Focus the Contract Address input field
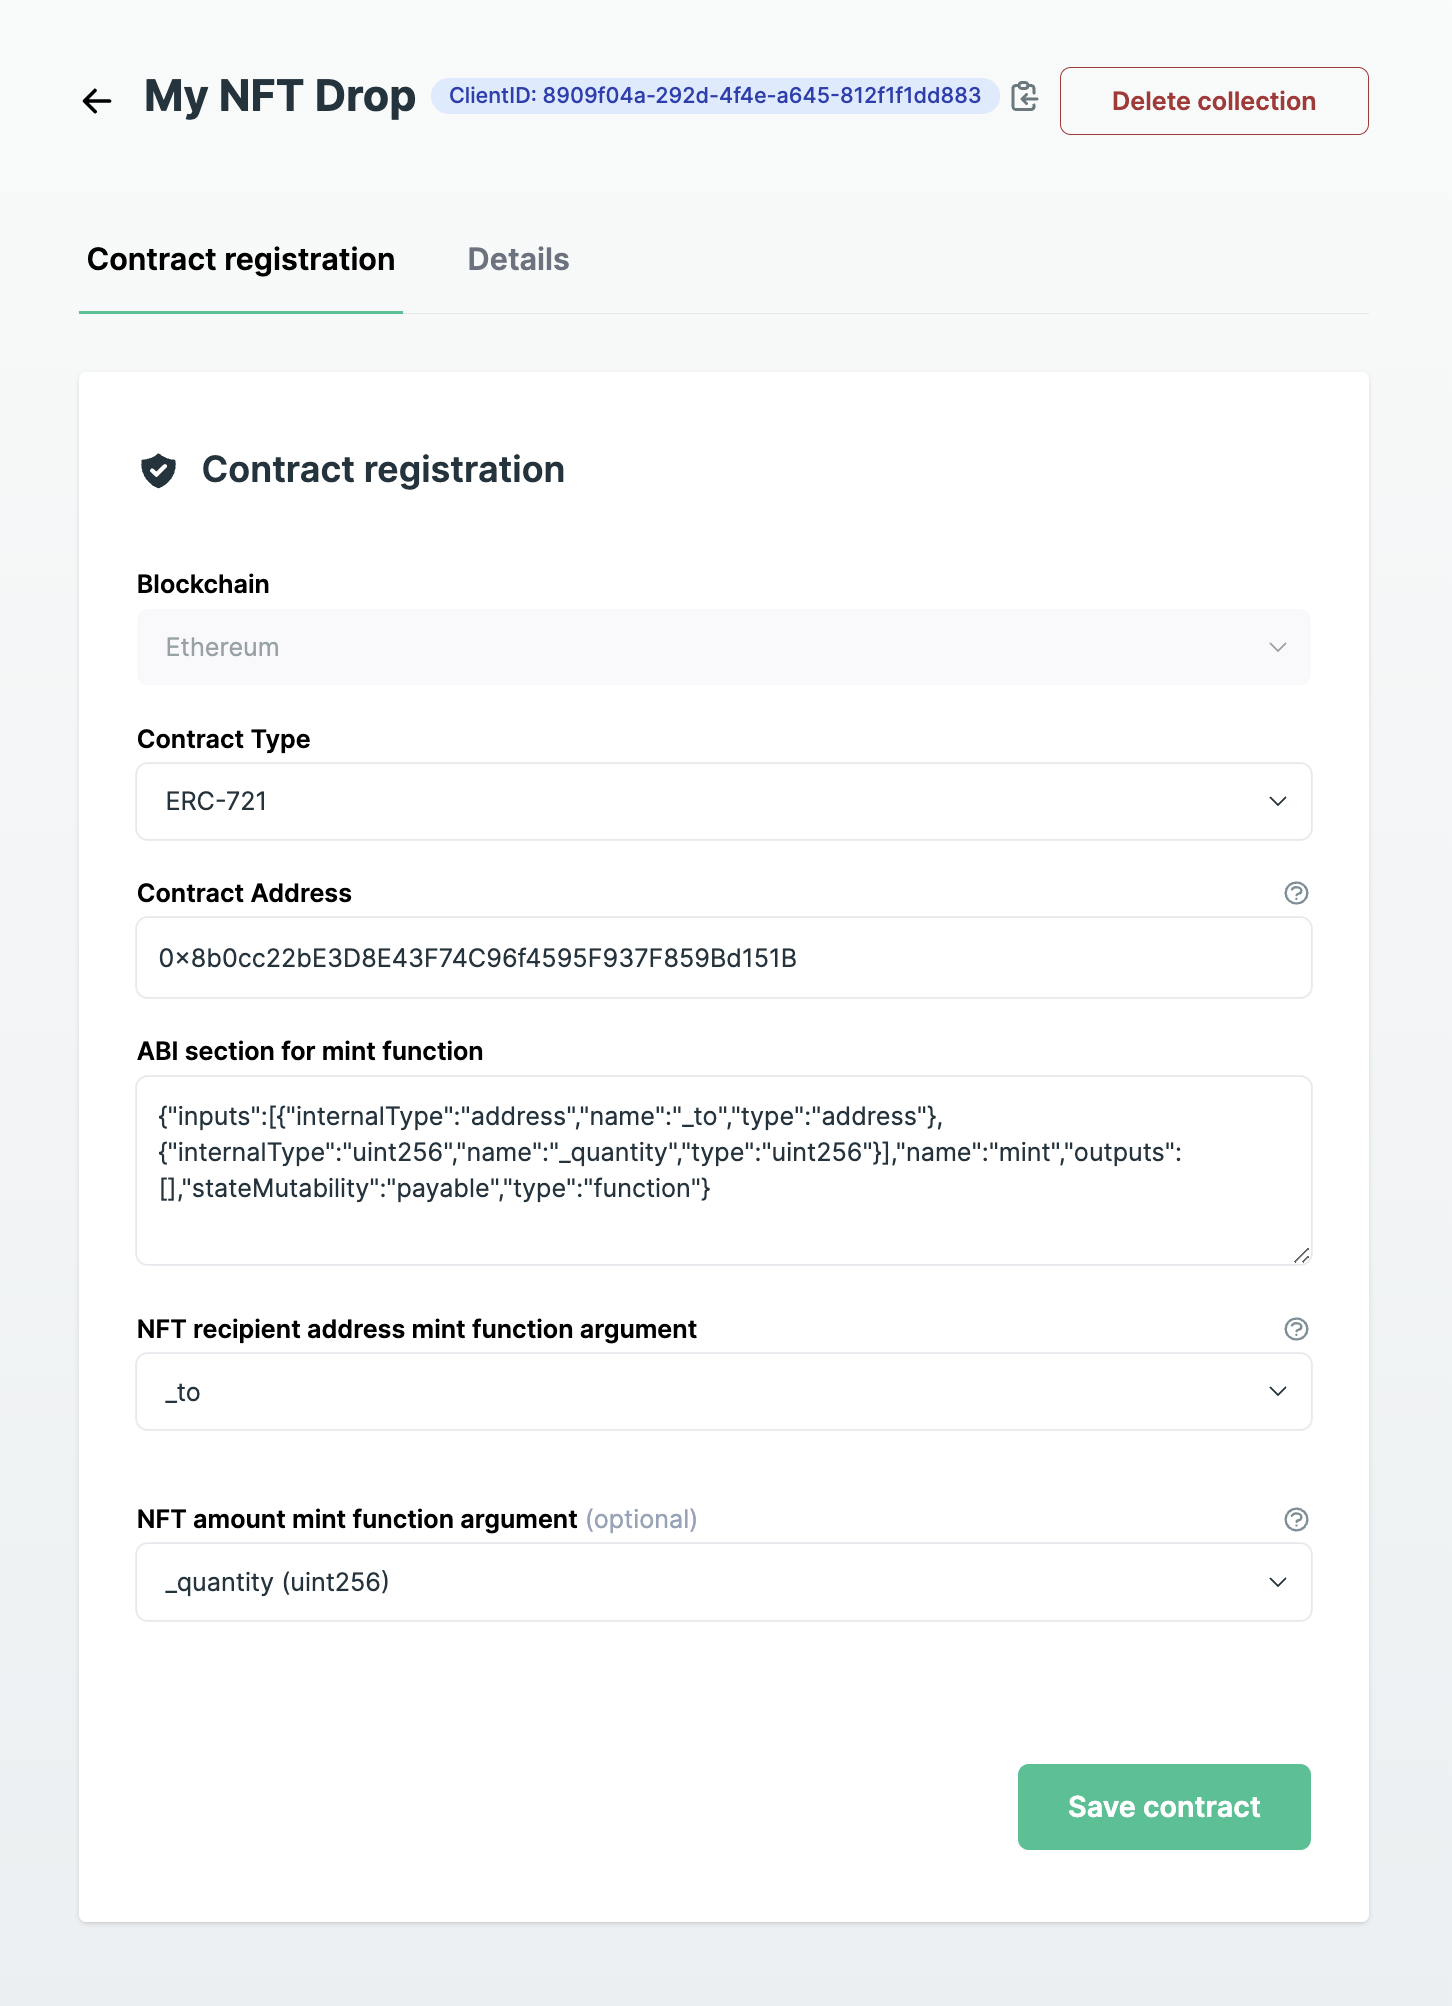The width and height of the screenshot is (1452, 2006). pyautogui.click(x=723, y=958)
